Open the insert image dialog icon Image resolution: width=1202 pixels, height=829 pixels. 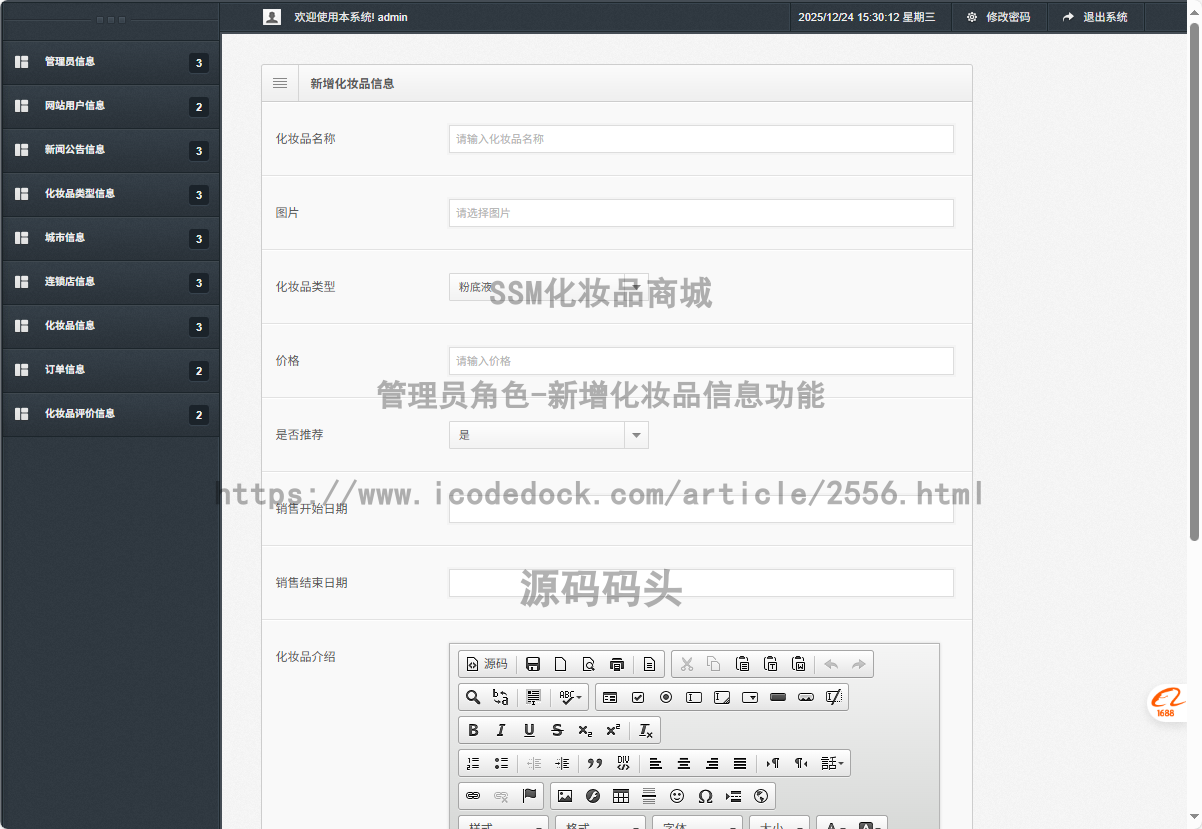[566, 796]
